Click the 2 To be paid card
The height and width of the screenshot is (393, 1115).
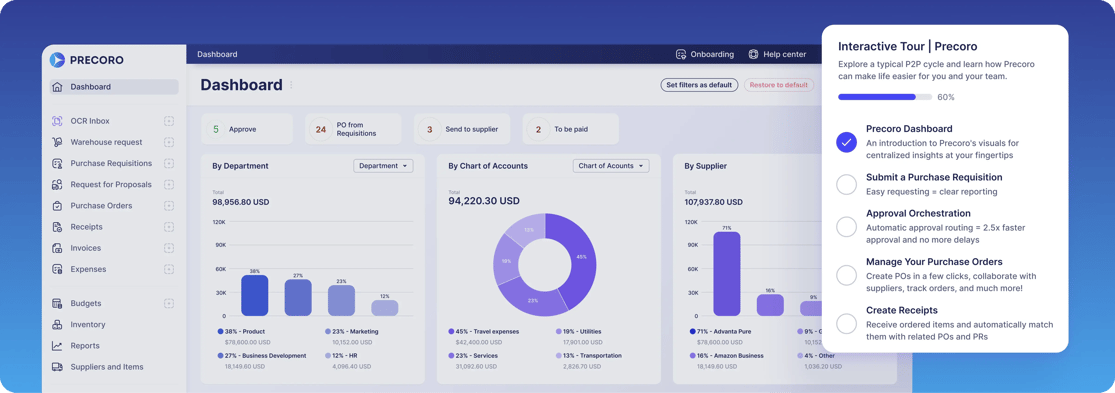(570, 129)
